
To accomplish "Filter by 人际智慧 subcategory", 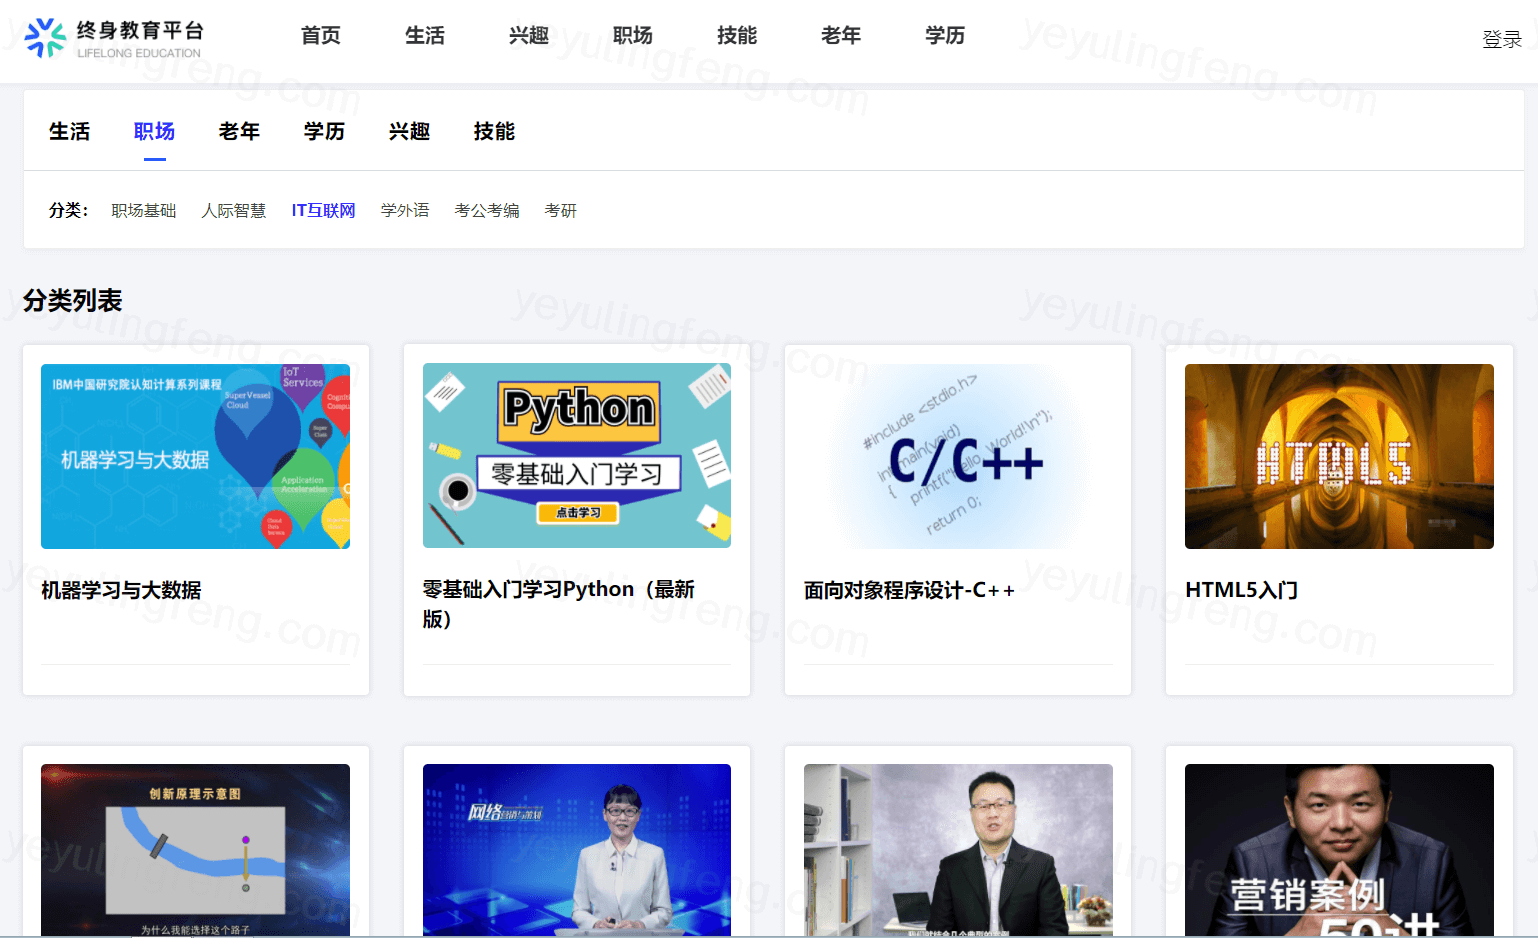I will click(x=233, y=210).
